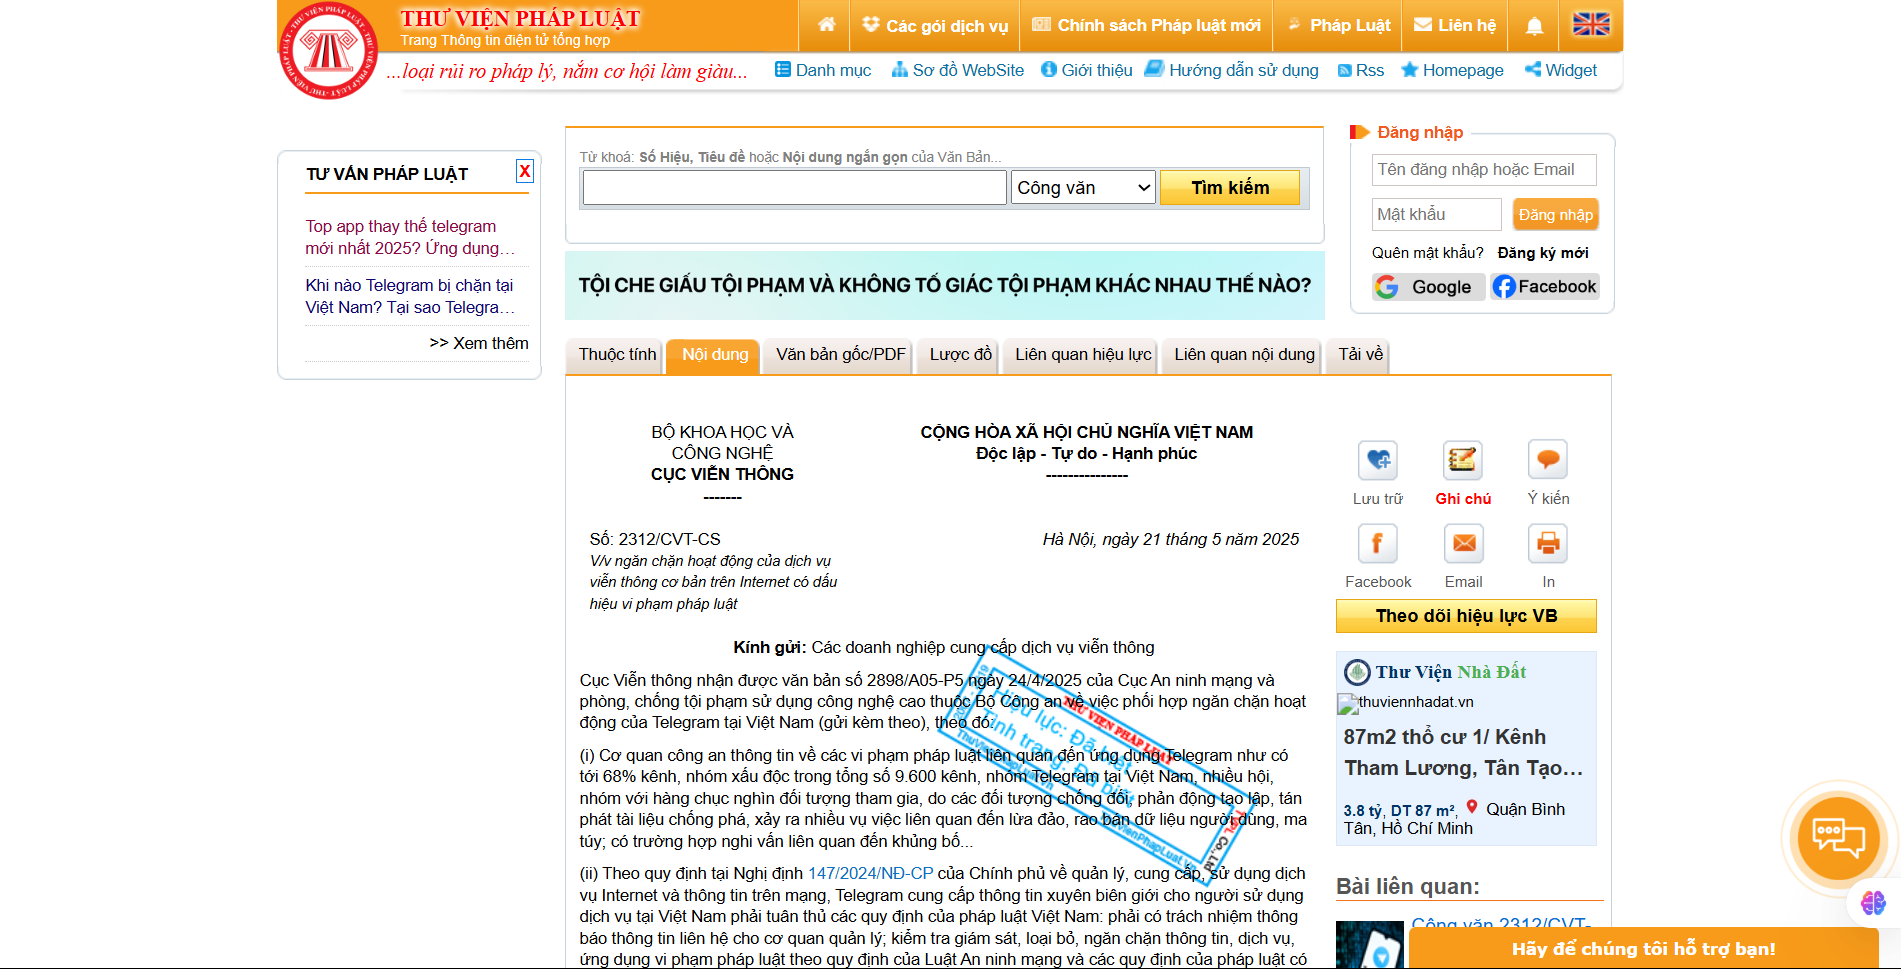Switch to Văn bản gốc/PDF tab

pyautogui.click(x=840, y=355)
